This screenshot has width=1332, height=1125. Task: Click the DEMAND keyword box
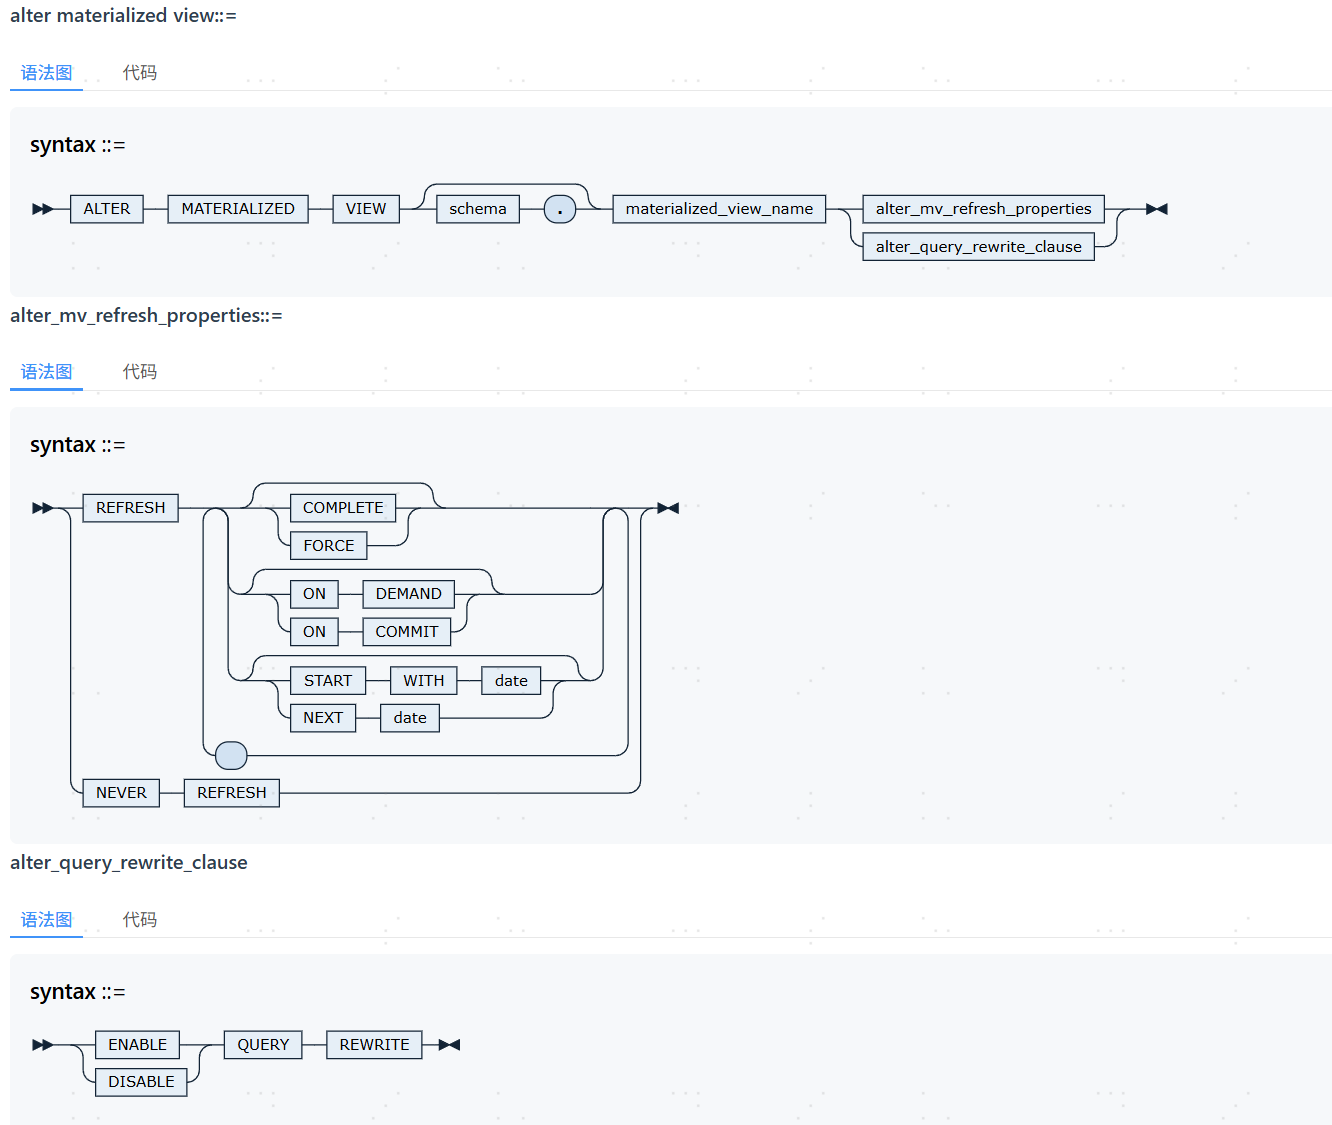409,594
